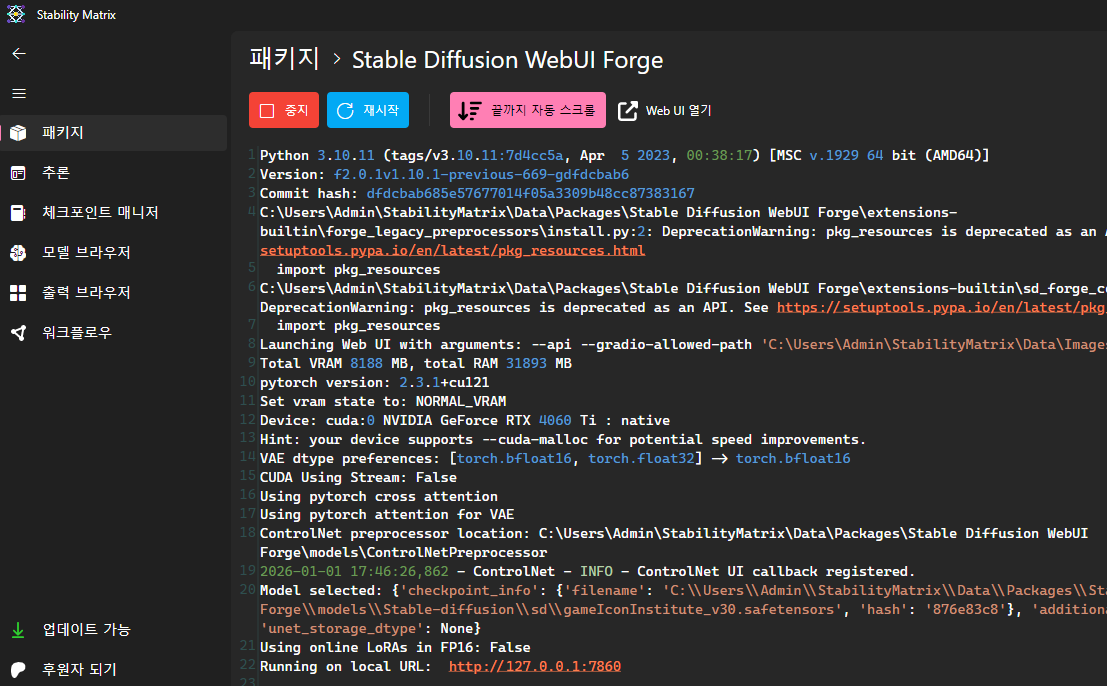
Task: Click 'pytorch version: 2.3.1+cu121' line
Action: (374, 383)
